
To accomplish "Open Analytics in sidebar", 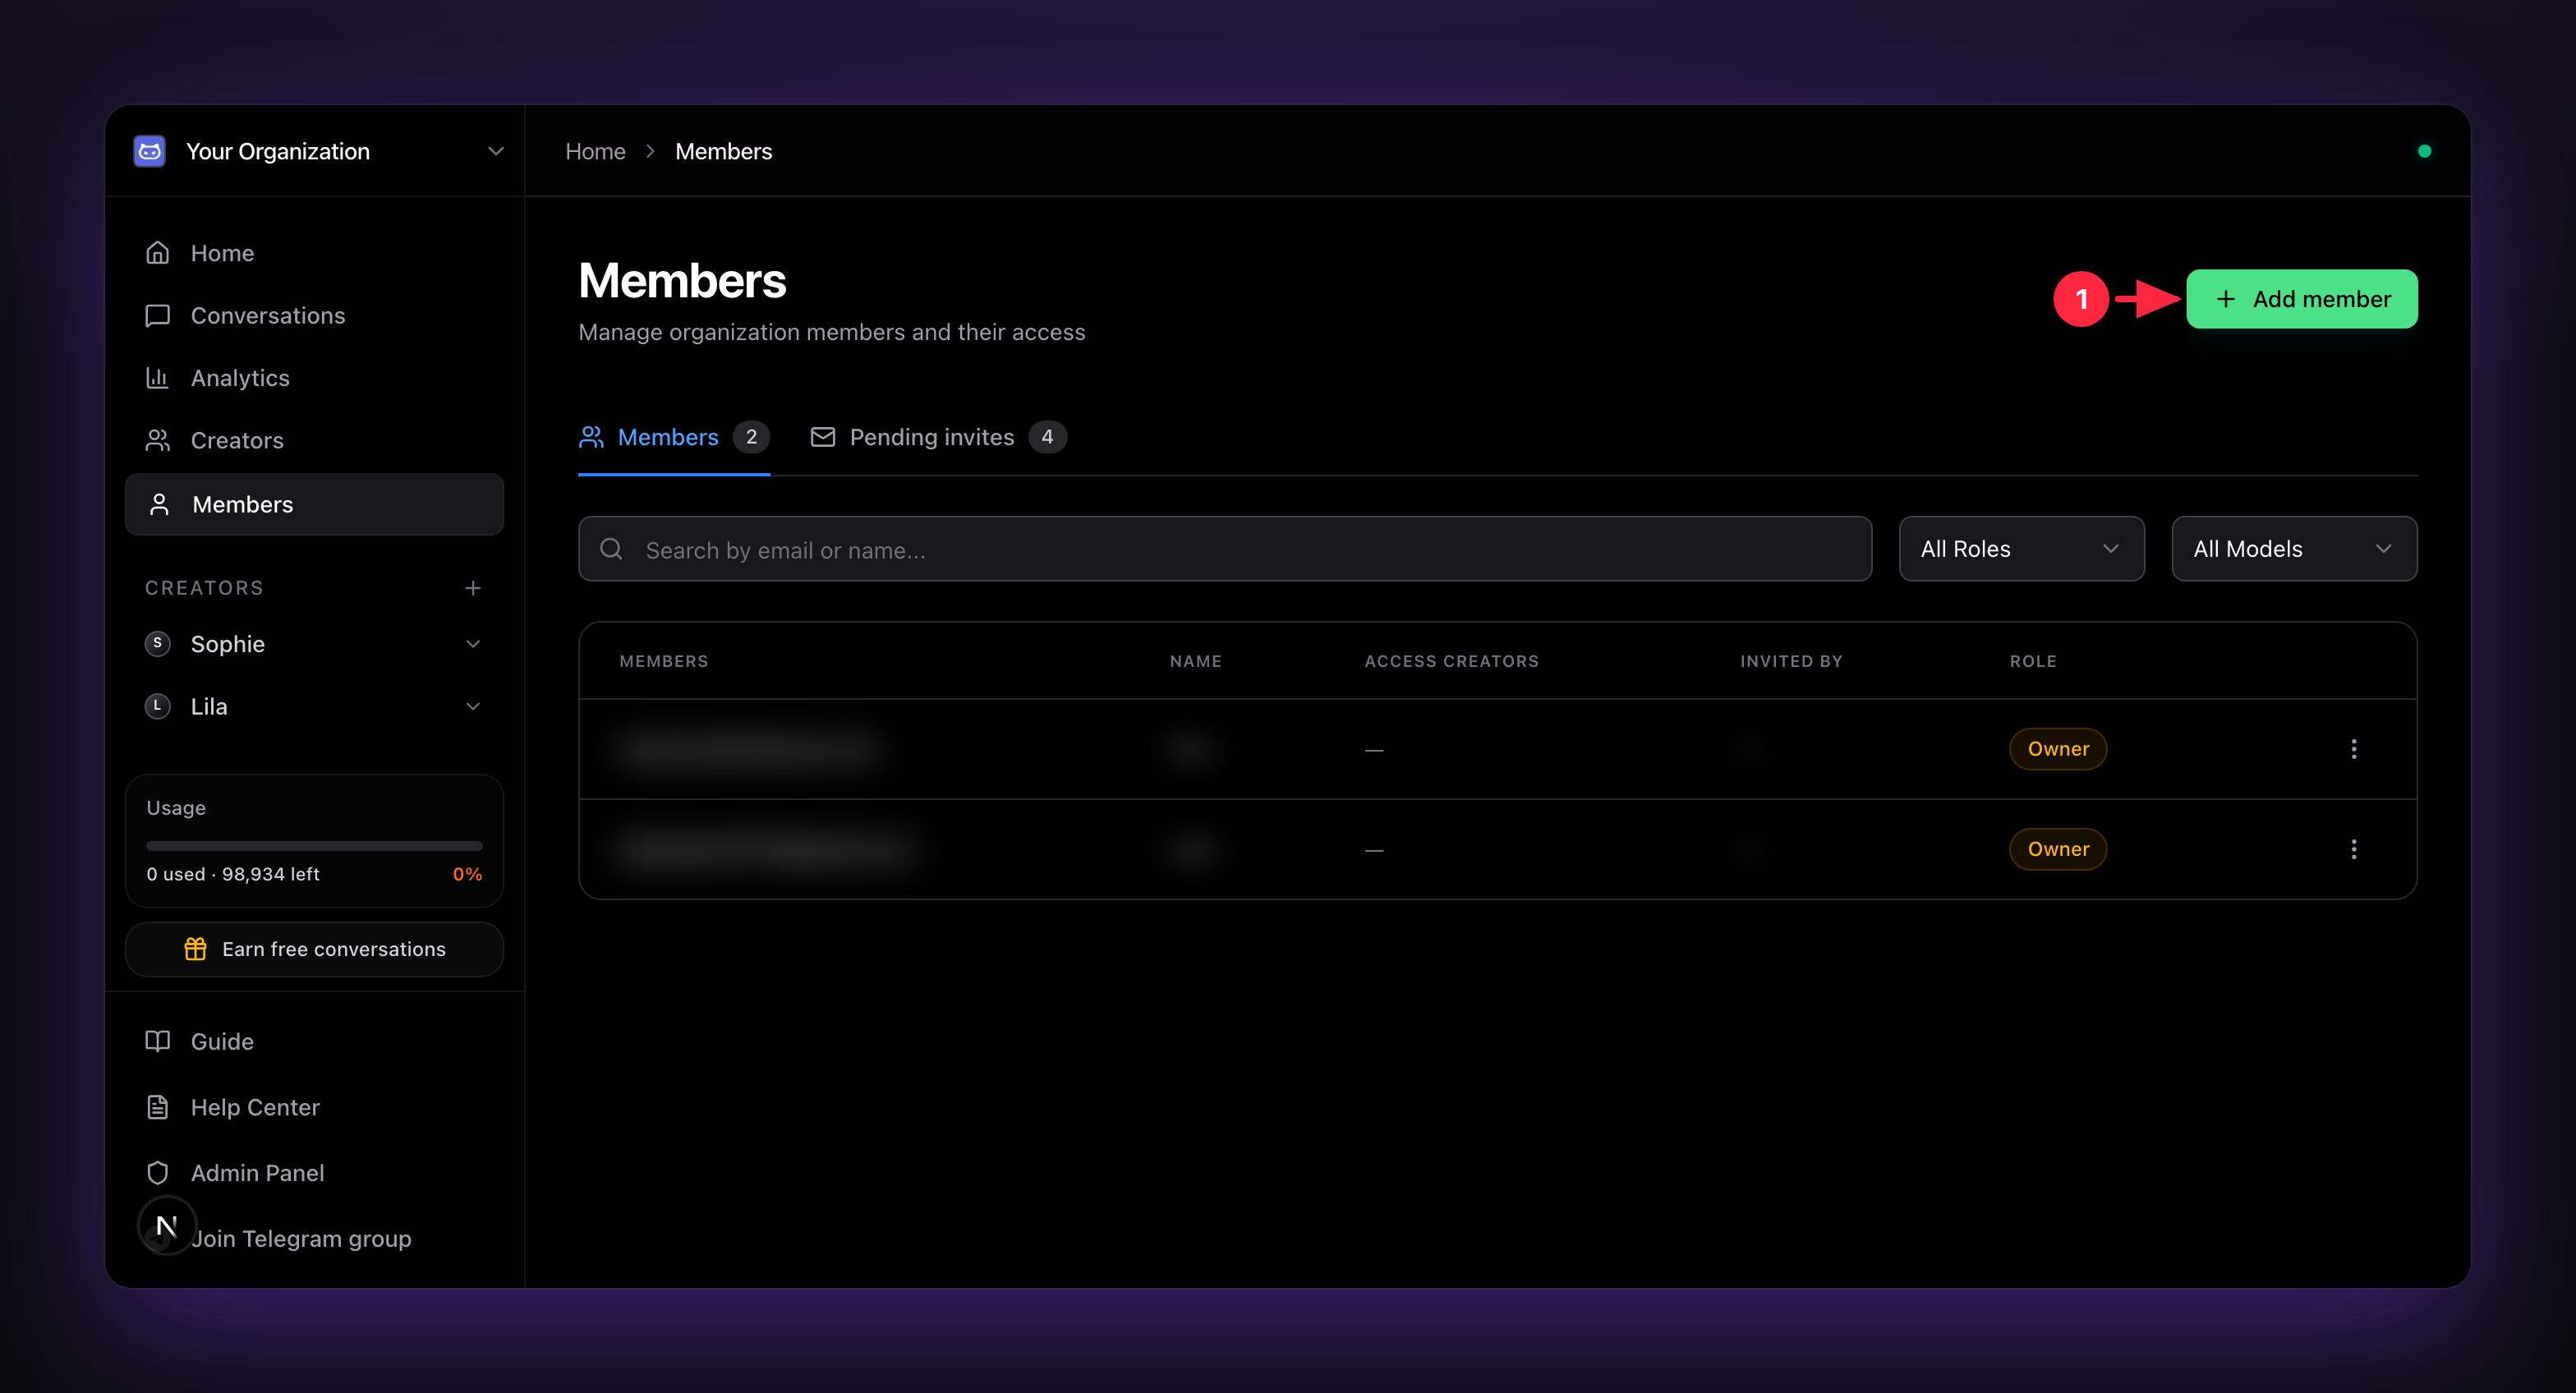I will pyautogui.click(x=314, y=378).
